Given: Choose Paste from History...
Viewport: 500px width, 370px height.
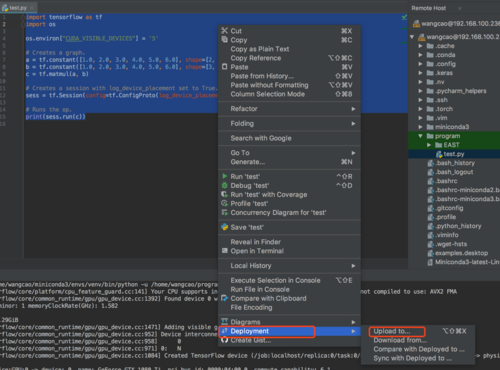Looking at the screenshot, I should [x=289, y=76].
